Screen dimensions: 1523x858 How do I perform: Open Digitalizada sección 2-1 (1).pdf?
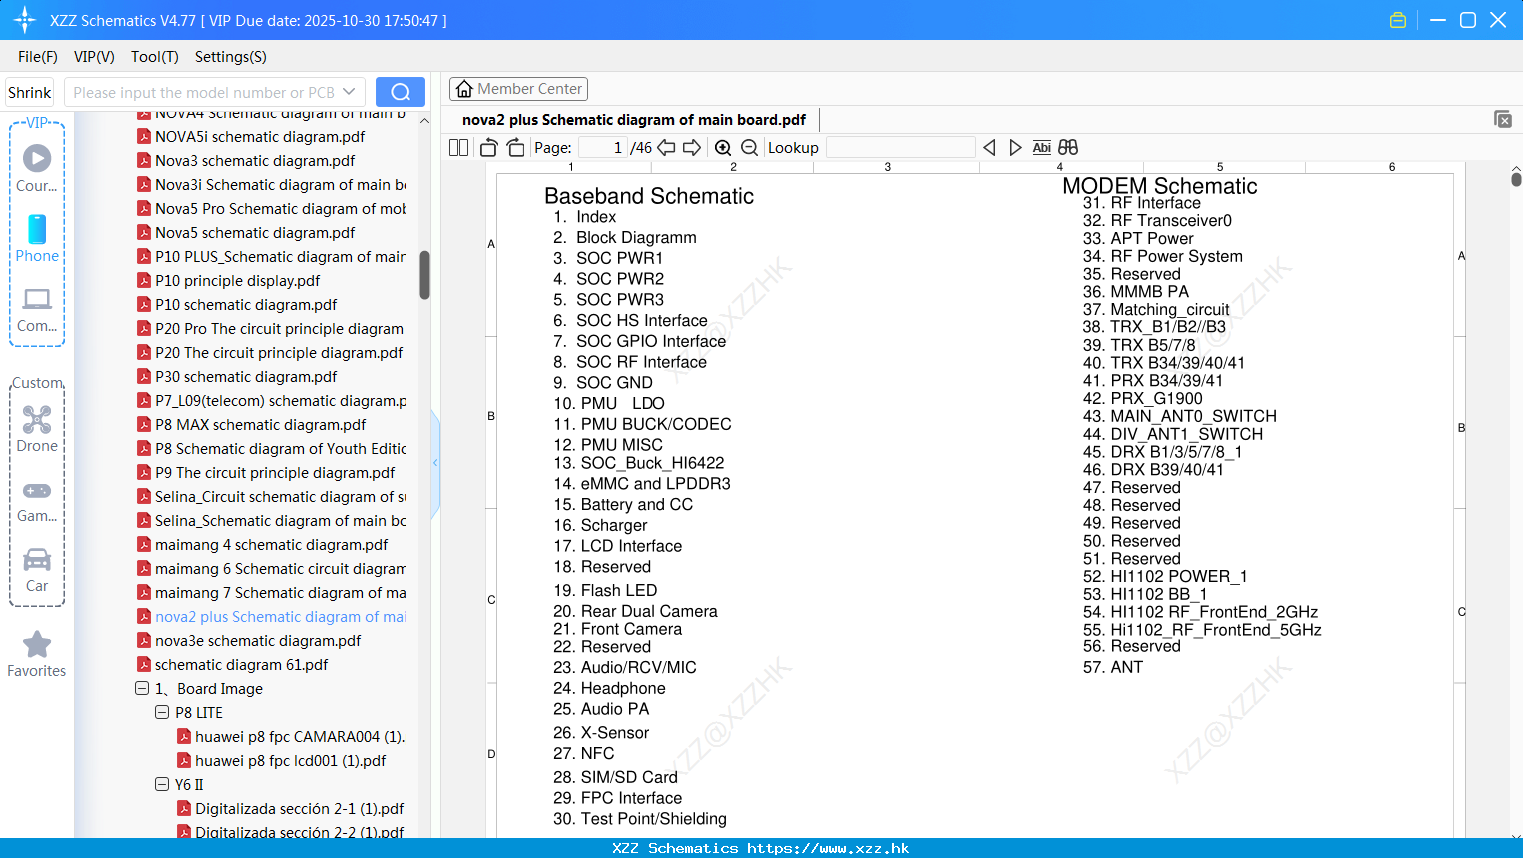click(x=300, y=808)
